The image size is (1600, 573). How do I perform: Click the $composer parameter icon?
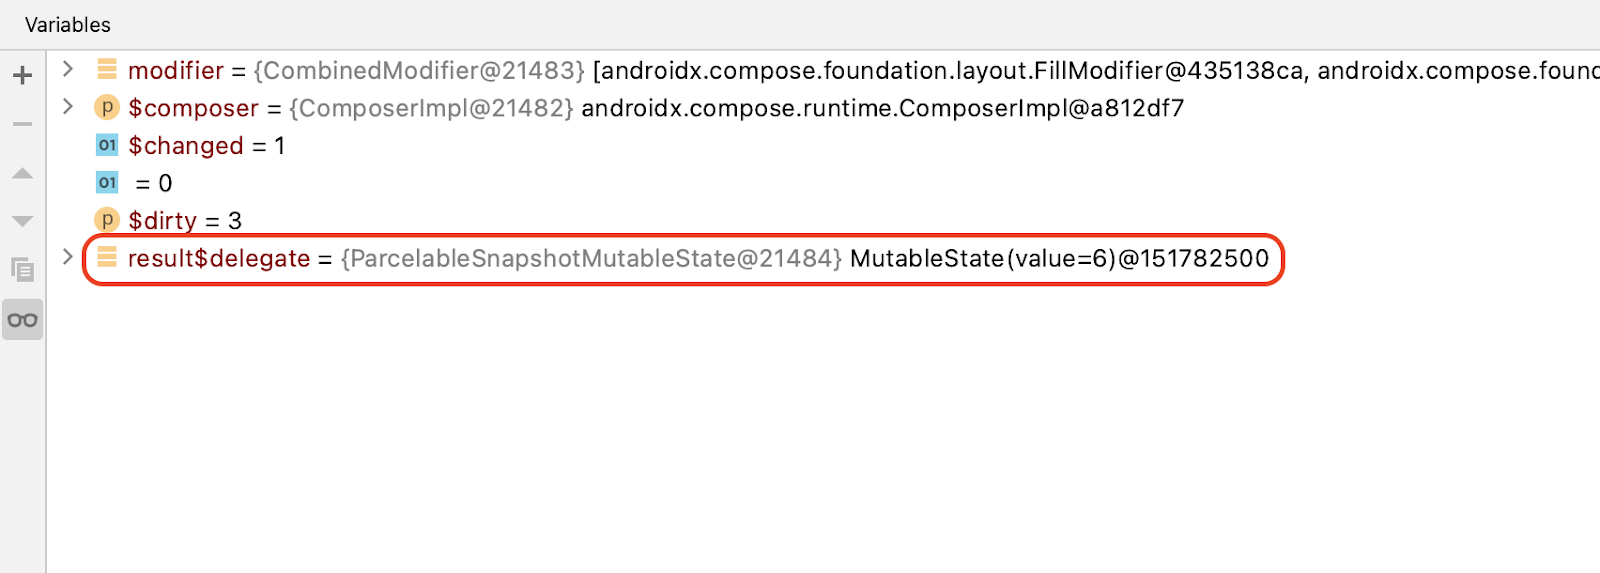(107, 107)
